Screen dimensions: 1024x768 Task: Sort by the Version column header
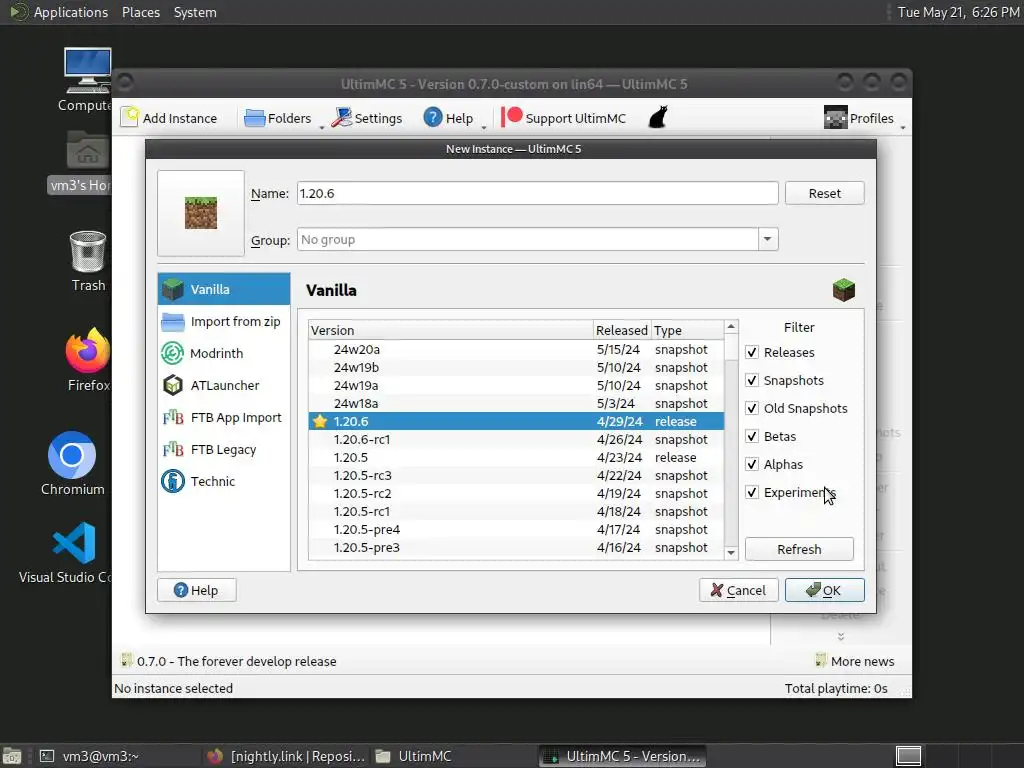click(451, 330)
